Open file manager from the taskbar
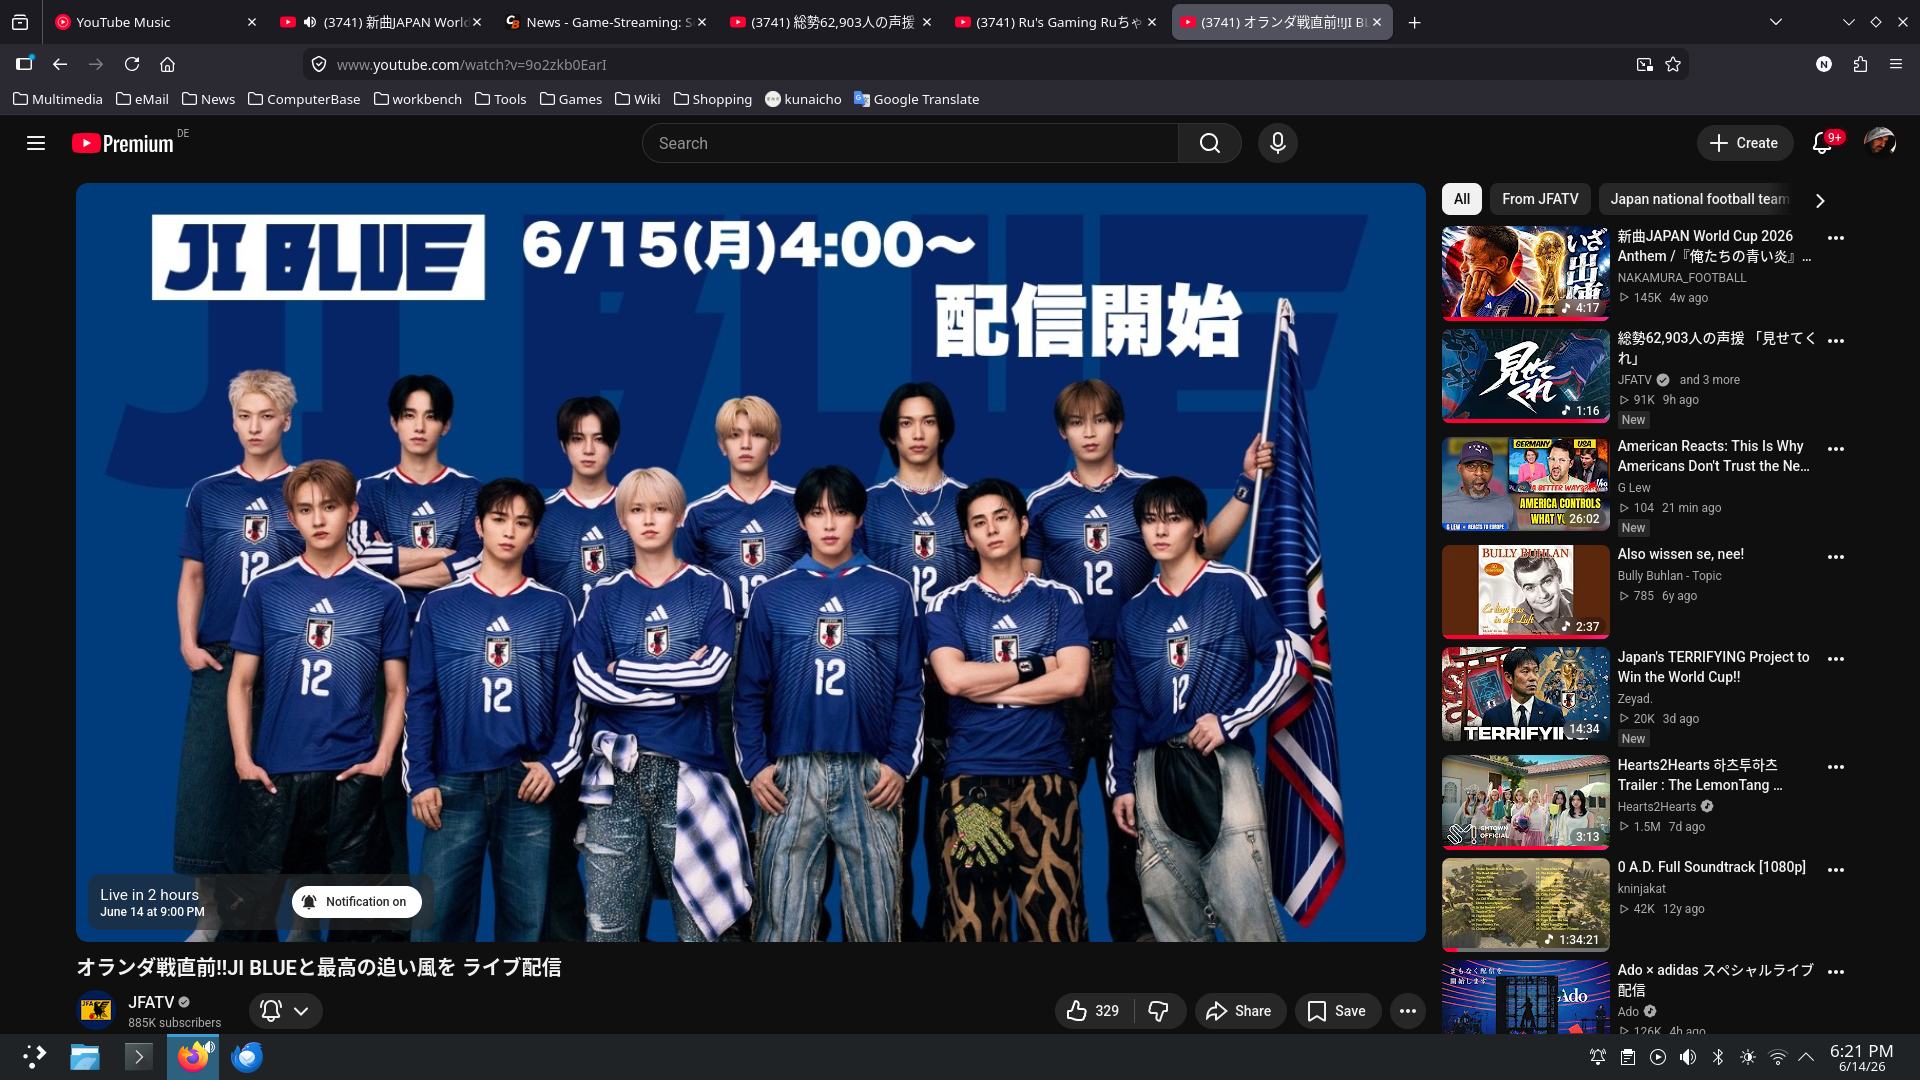 point(85,1057)
